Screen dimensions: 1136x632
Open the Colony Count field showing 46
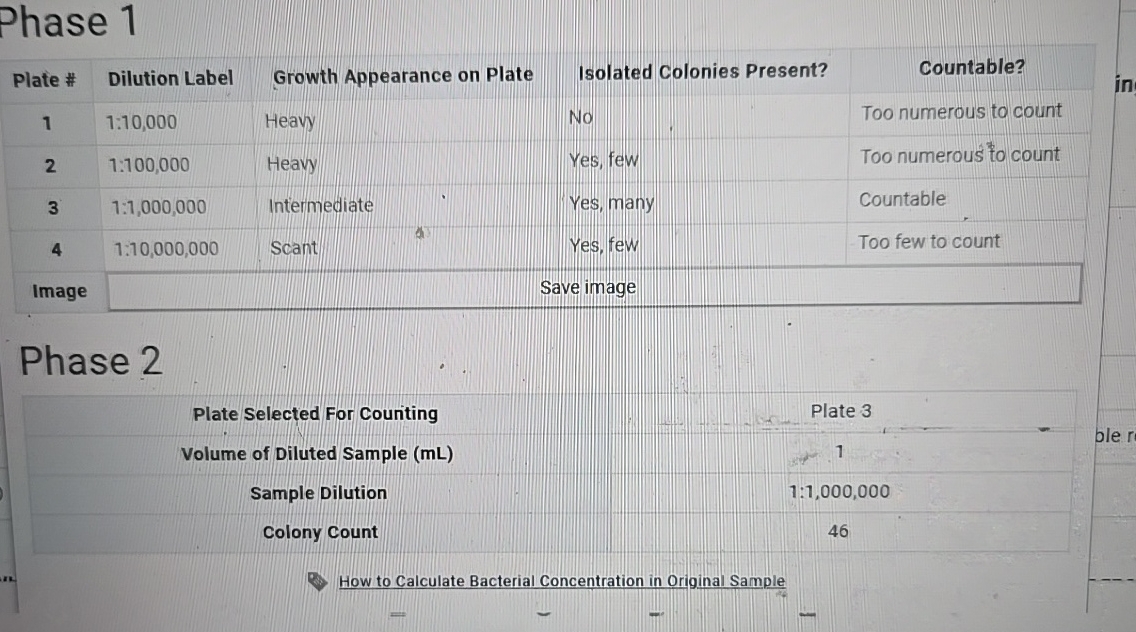click(838, 531)
